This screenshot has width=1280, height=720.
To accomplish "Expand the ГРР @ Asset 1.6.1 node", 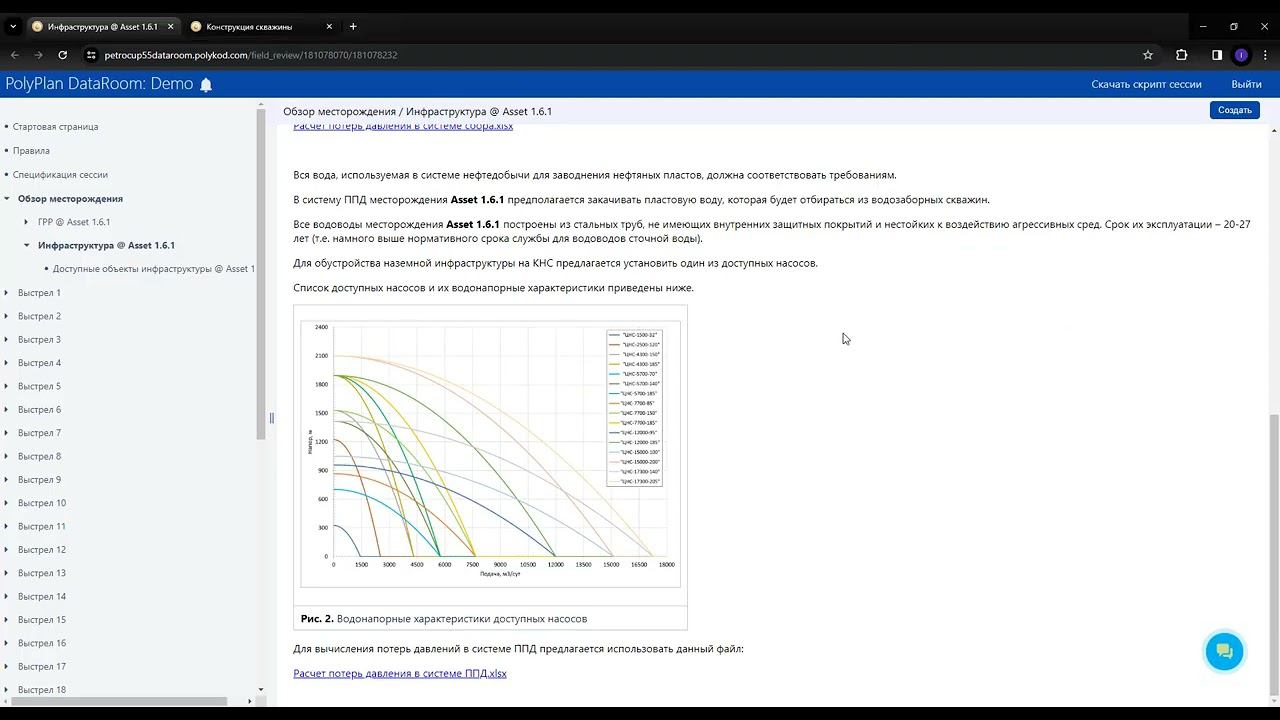I will point(27,222).
